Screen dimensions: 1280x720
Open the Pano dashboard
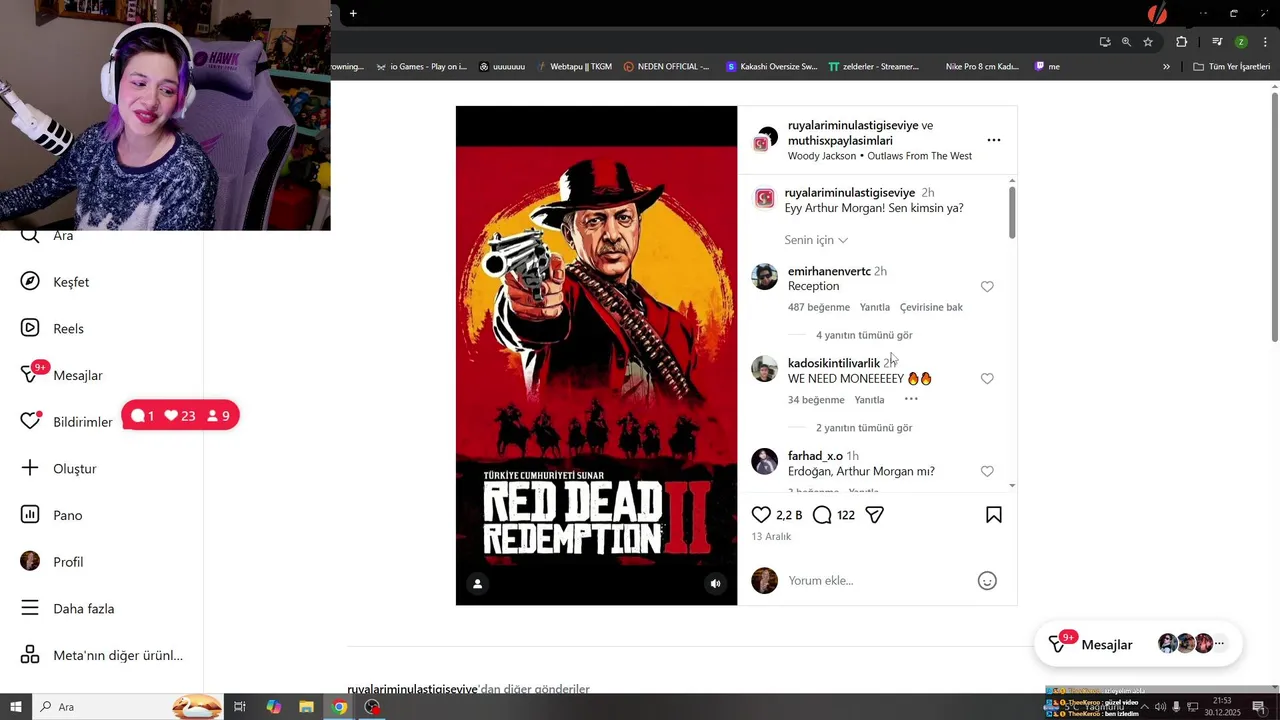click(67, 515)
